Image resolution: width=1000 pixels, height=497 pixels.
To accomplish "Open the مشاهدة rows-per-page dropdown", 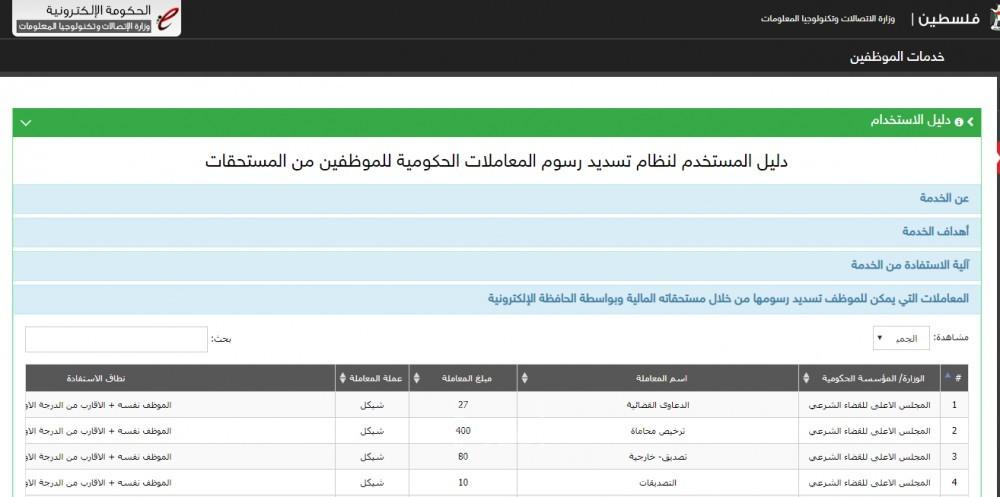I will 901,338.
